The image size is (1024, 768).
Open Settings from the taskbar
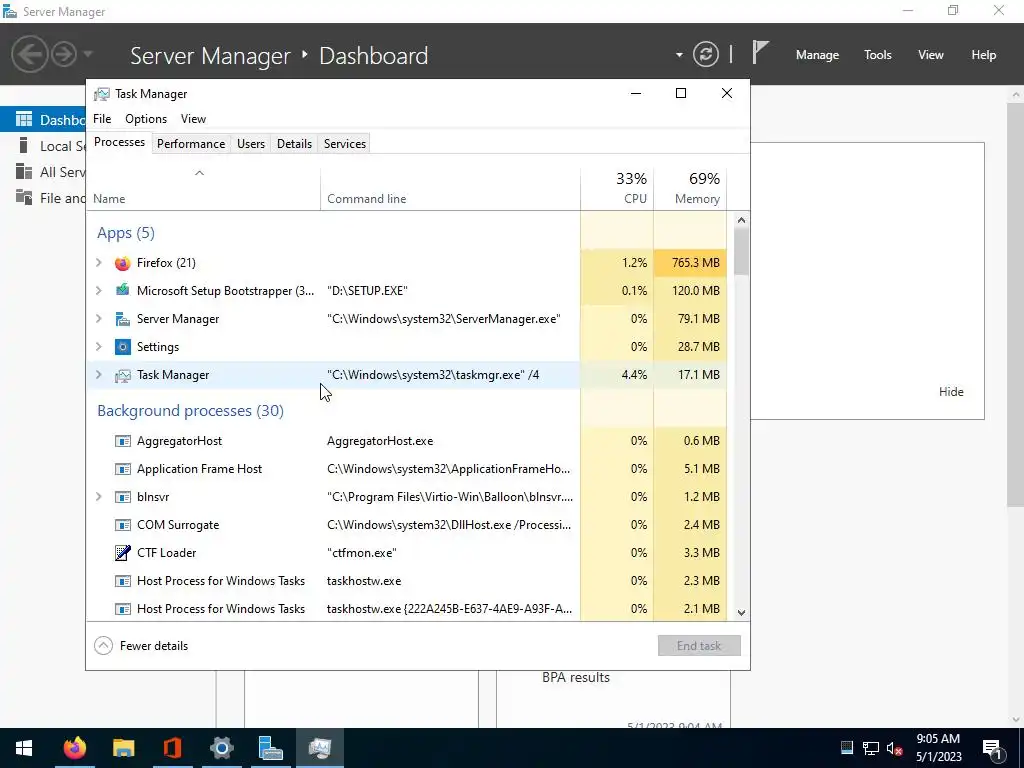(x=221, y=748)
